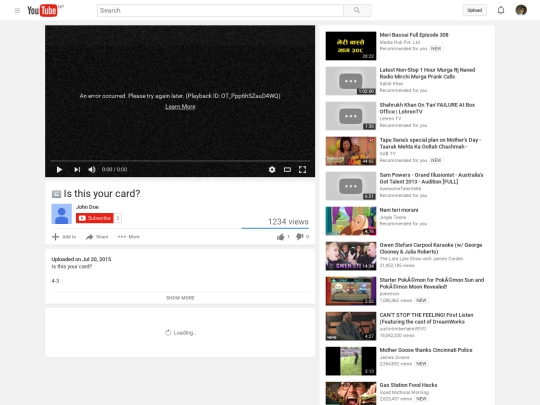This screenshot has width=540, height=405.
Task: Enter full screen mode
Action: click(x=302, y=169)
